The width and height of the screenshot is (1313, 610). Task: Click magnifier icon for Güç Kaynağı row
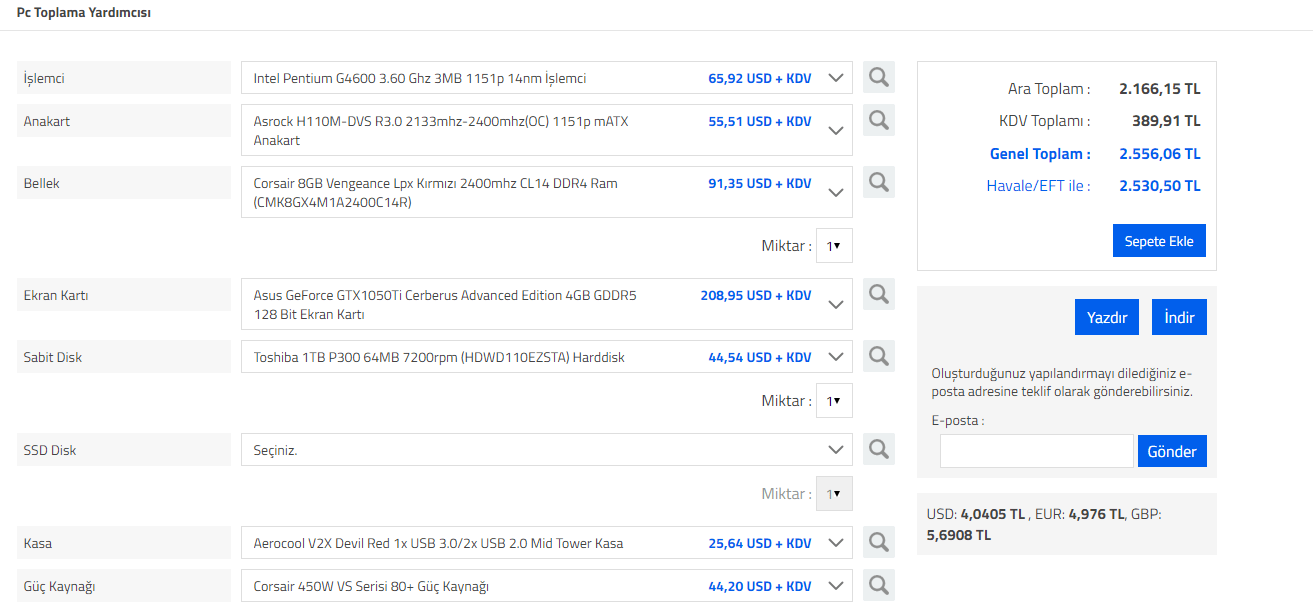click(879, 585)
